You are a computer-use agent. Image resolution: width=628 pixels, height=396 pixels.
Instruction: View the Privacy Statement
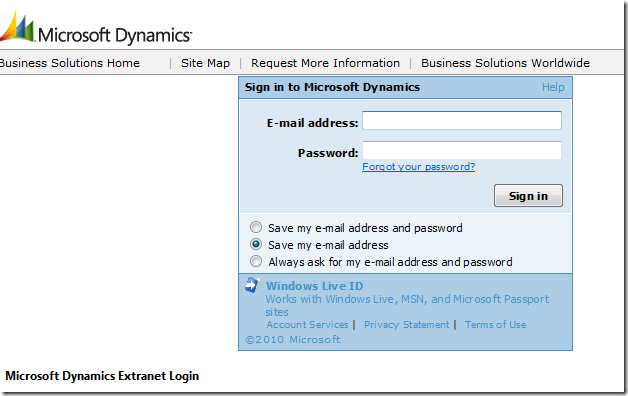(407, 325)
